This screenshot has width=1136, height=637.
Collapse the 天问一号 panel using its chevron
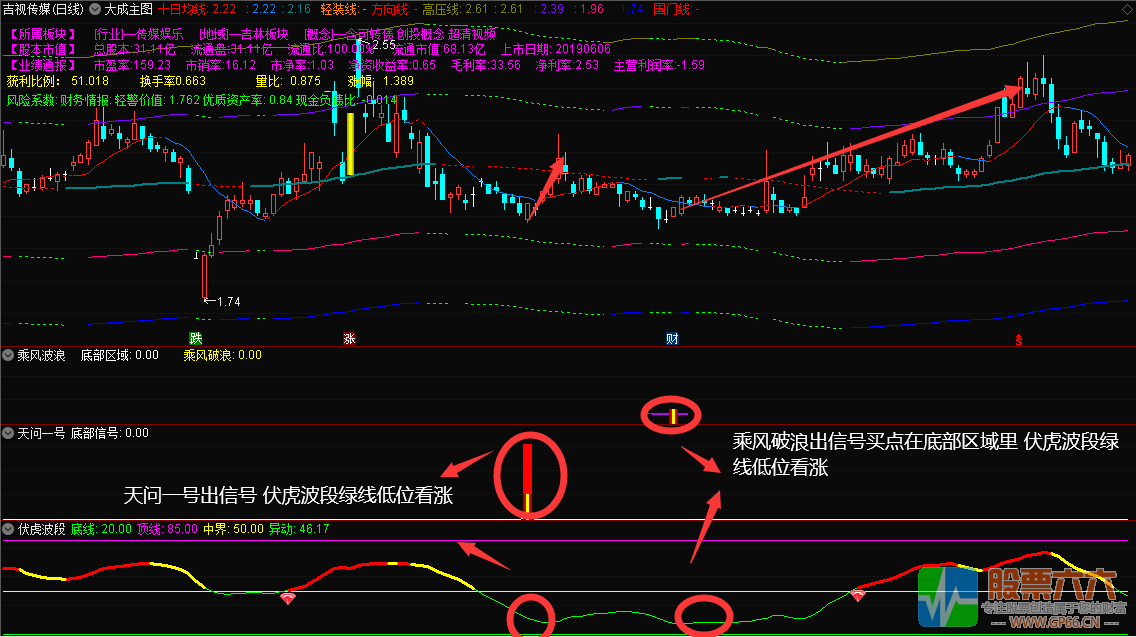pyautogui.click(x=8, y=432)
